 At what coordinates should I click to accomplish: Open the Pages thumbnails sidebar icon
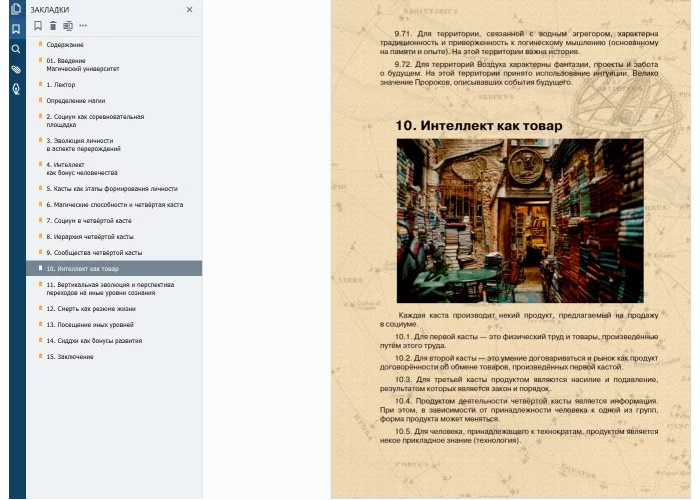pos(16,9)
